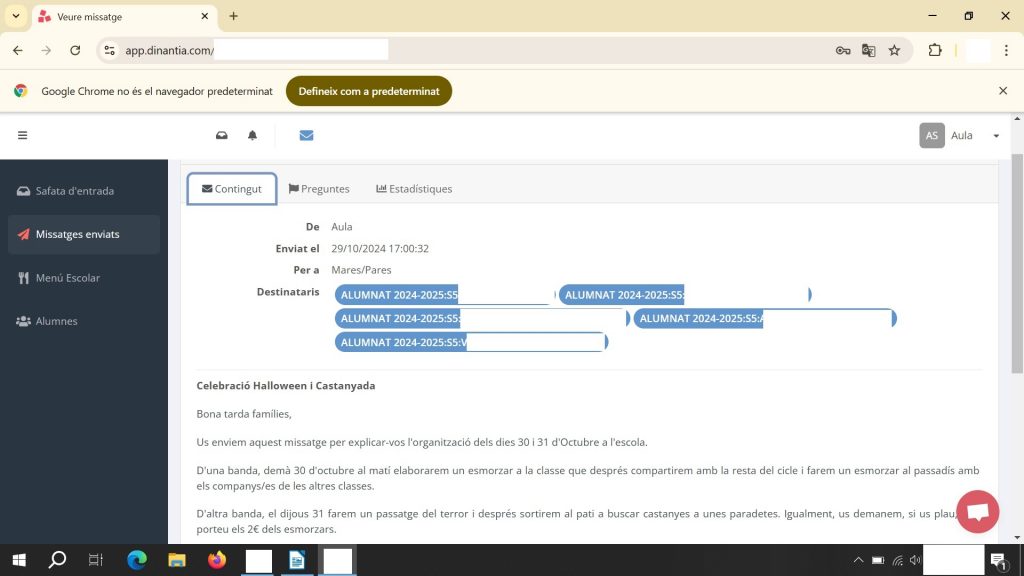Viewport: 1024px width, 576px height.
Task: Expand the Chrome tab search chevron
Action: click(16, 16)
